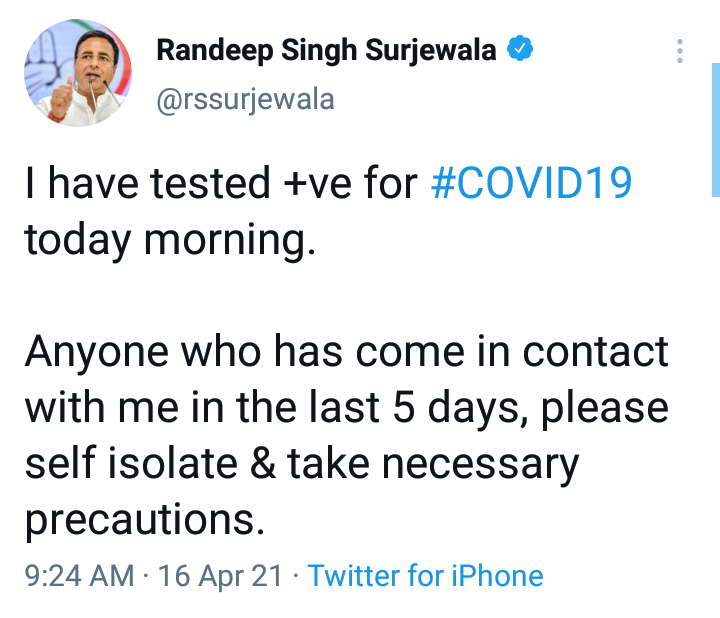This screenshot has width=720, height=618.
Task: Open the three-dot more options menu
Action: click(680, 51)
